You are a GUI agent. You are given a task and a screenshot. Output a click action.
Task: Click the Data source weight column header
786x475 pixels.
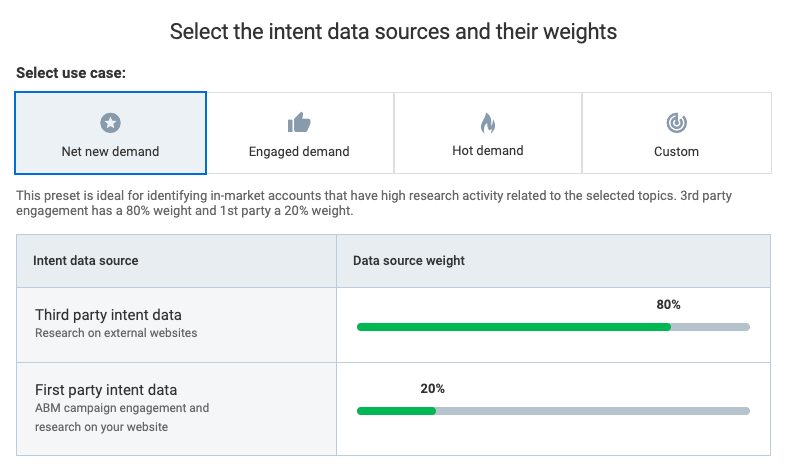coord(408,261)
